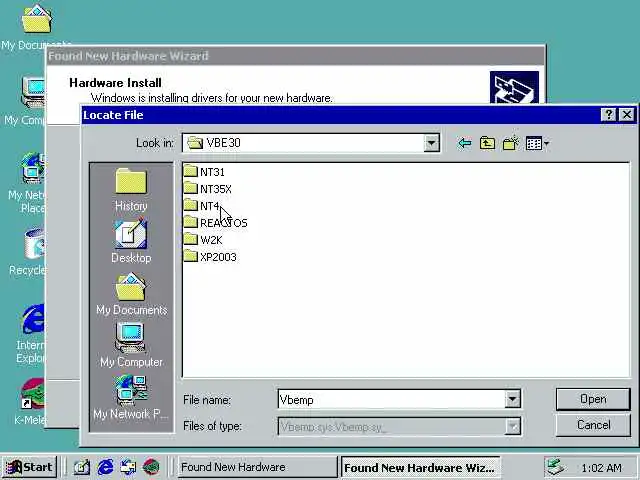Switch to Found New Hardware taskbar button
This screenshot has width=640, height=480.
(257, 467)
